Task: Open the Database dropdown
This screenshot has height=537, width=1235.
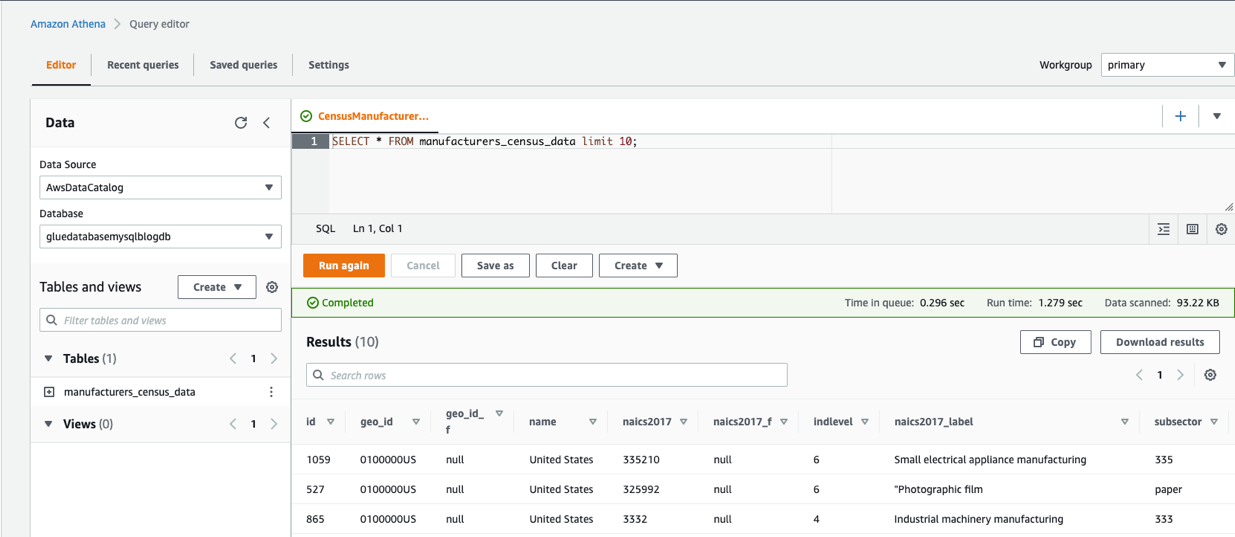Action: tap(160, 237)
